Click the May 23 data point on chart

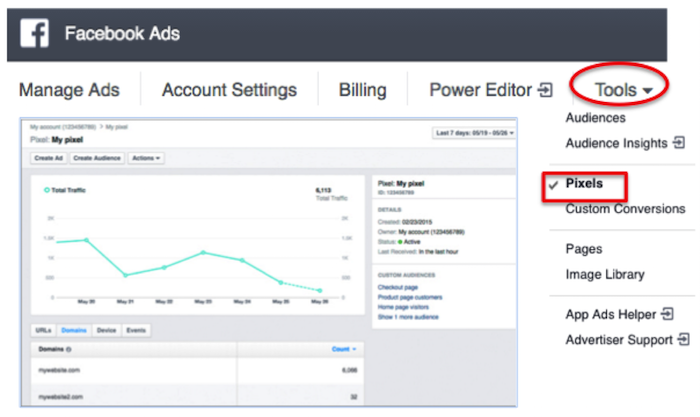point(203,253)
